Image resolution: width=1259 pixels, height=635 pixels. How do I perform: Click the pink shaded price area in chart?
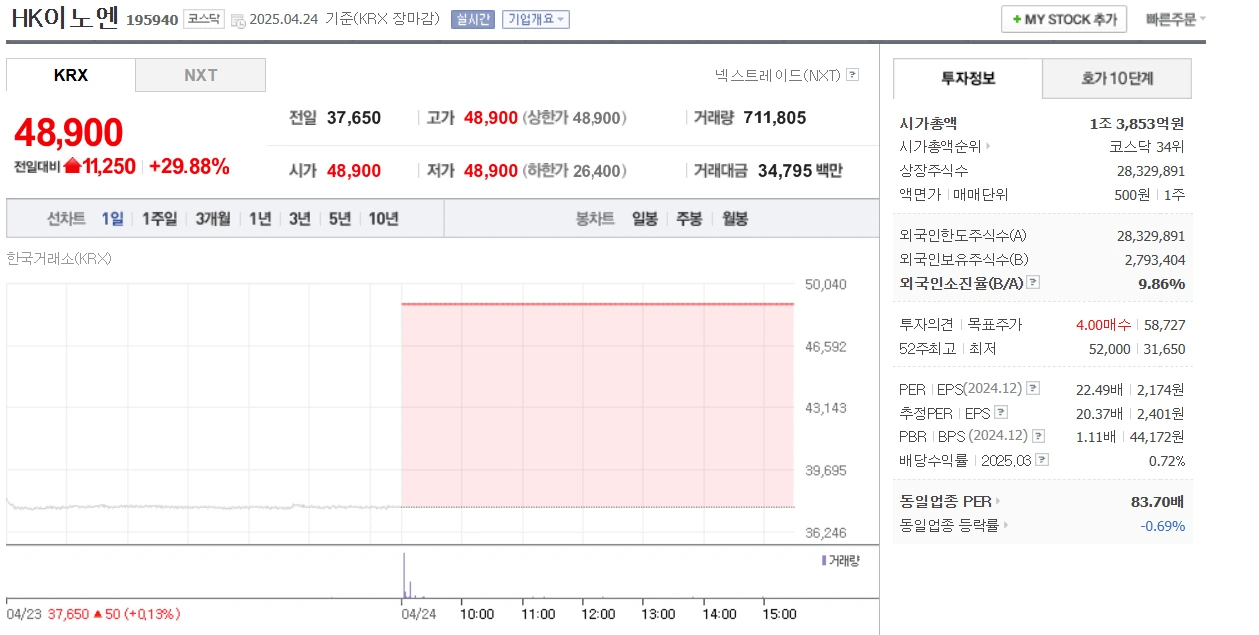coord(597,405)
